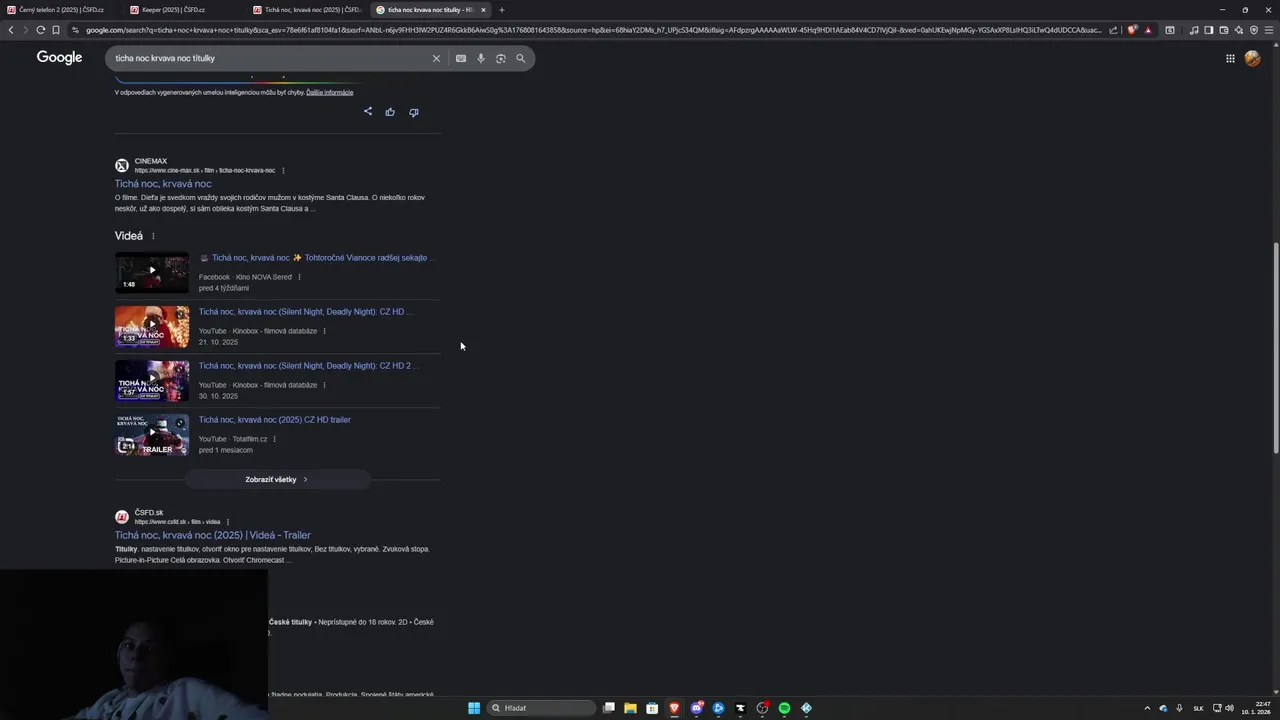The width and height of the screenshot is (1280, 720).
Task: Close the Google search results tab
Action: tap(484, 10)
